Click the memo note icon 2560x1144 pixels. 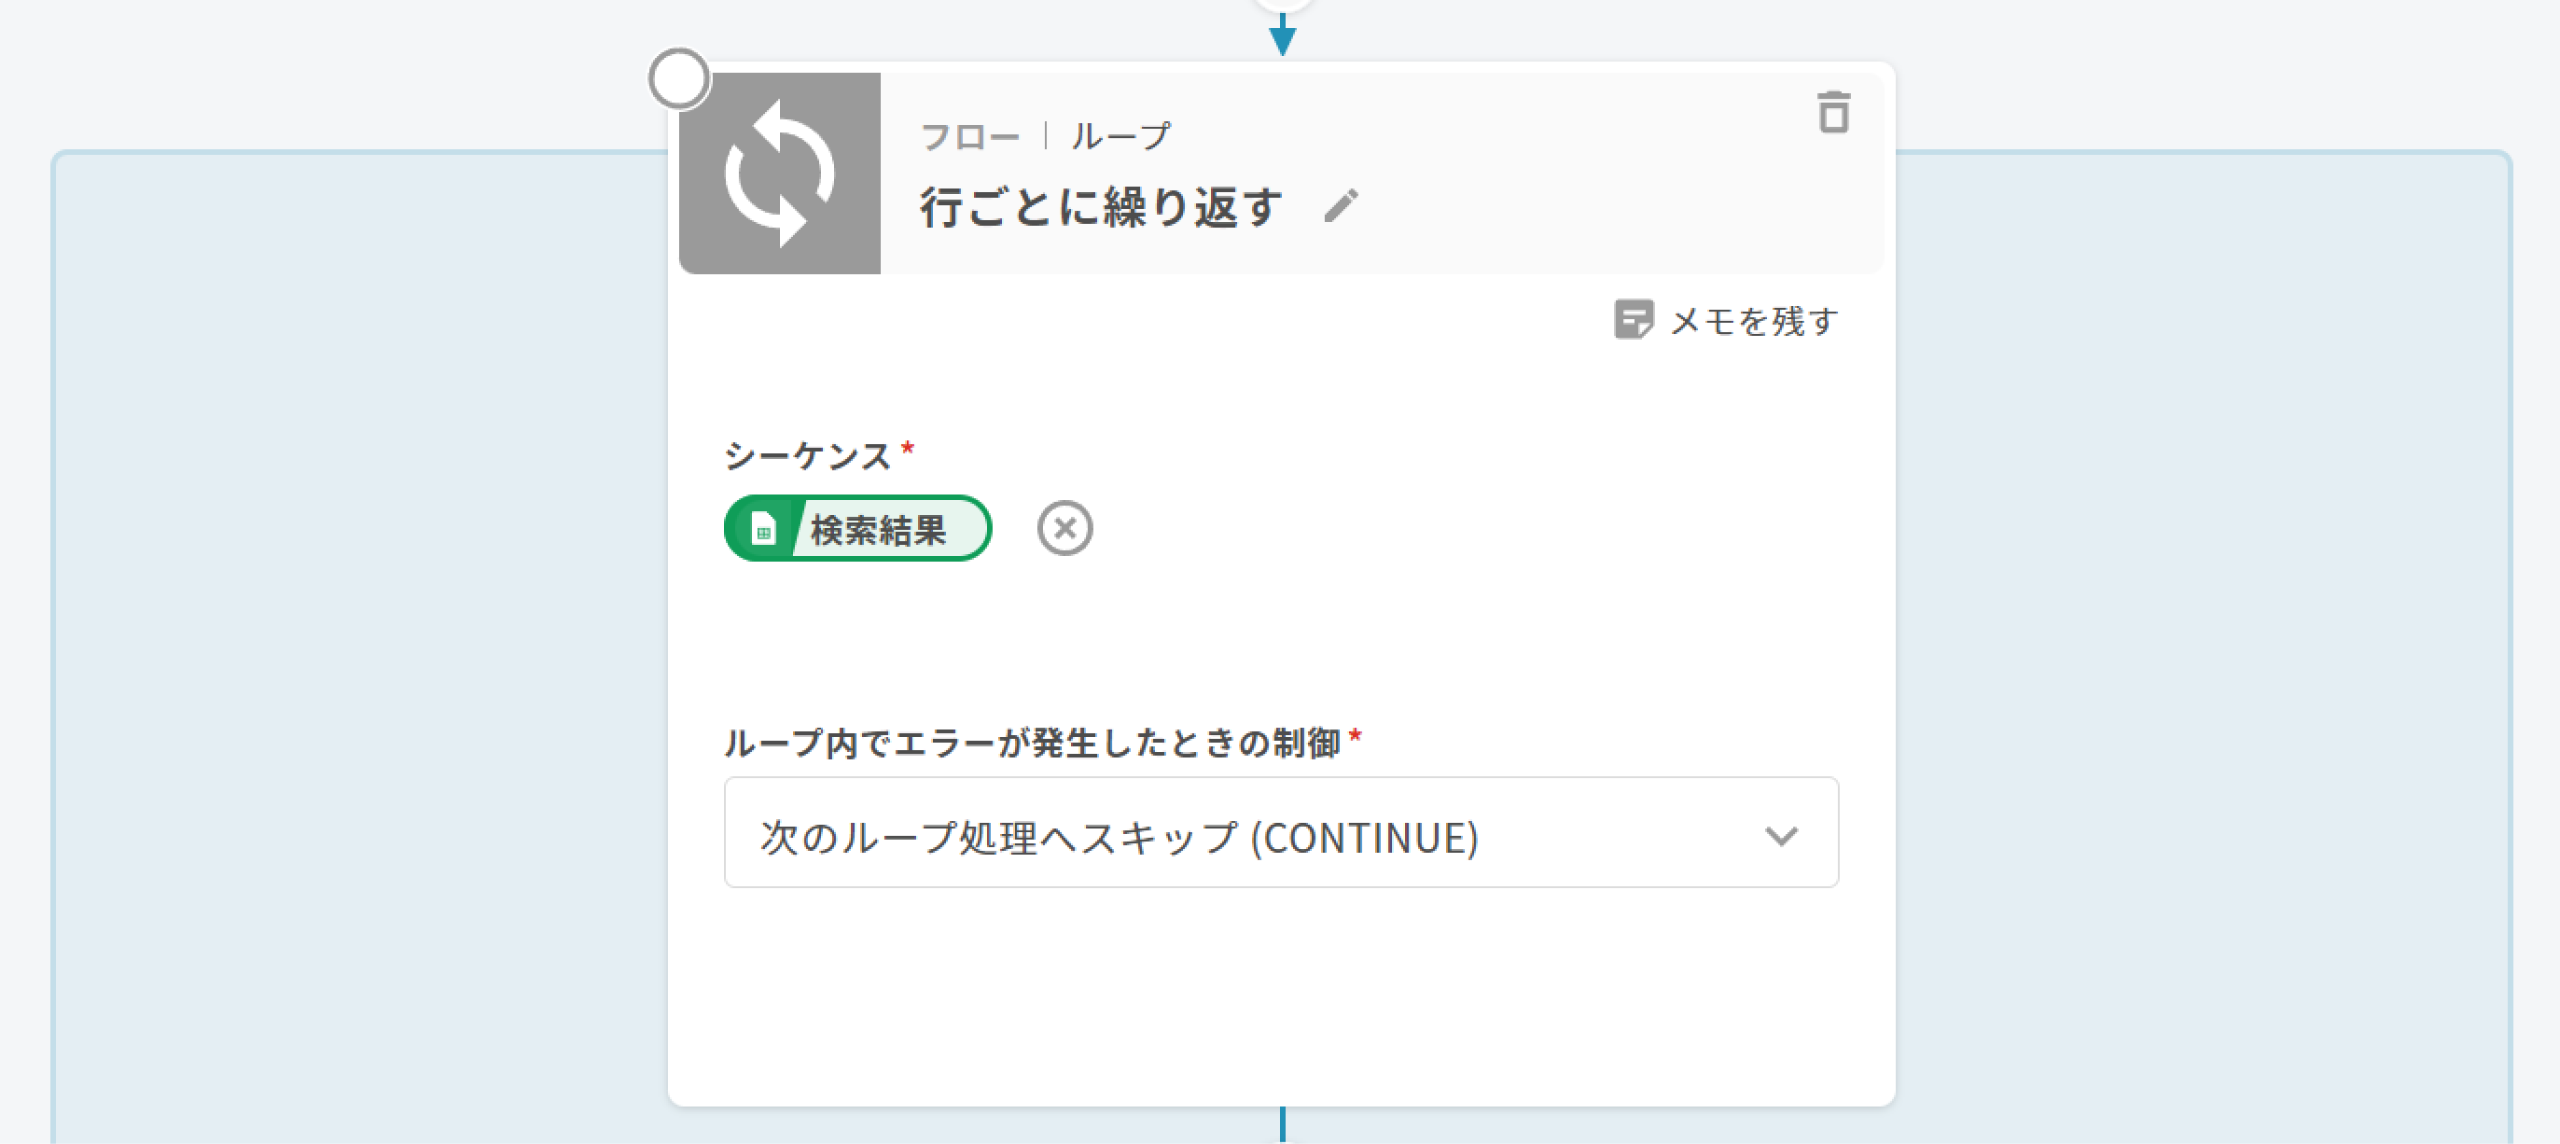1633,320
